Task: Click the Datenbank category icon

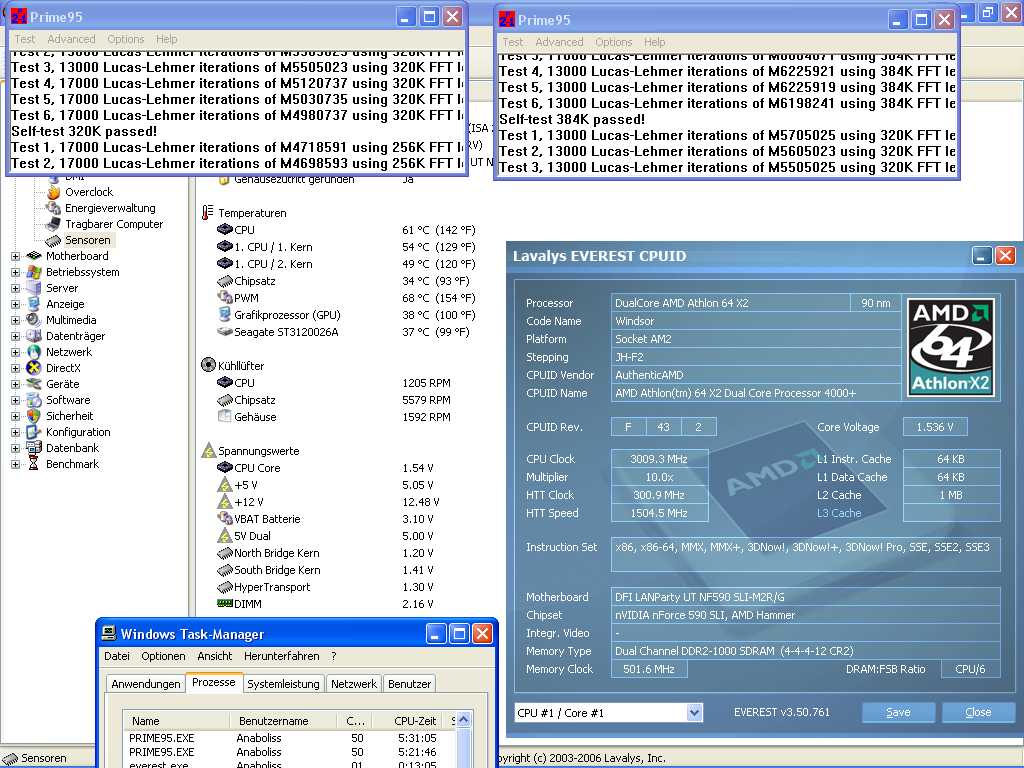Action: point(34,448)
